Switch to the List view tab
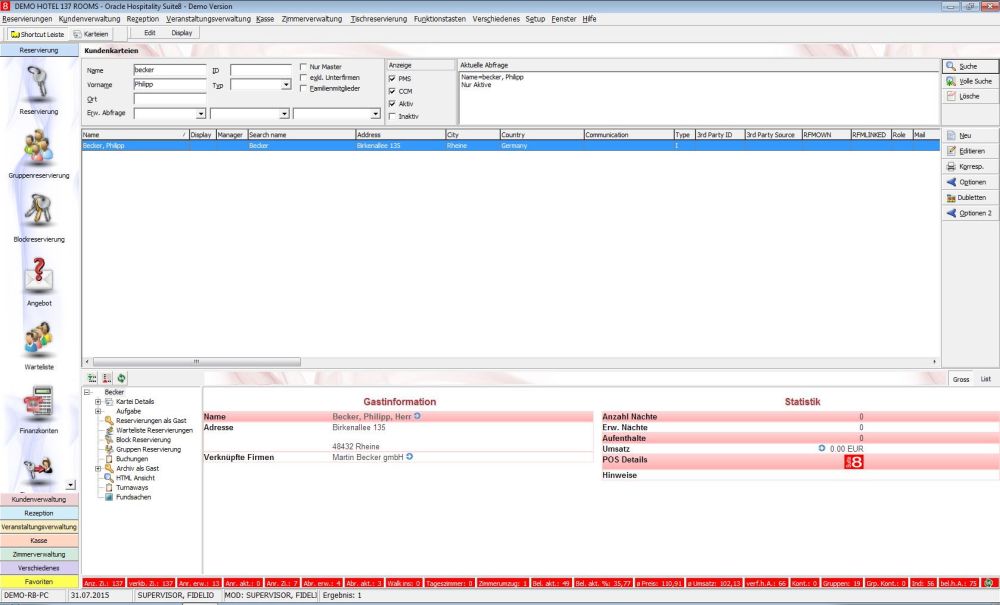 click(985, 379)
